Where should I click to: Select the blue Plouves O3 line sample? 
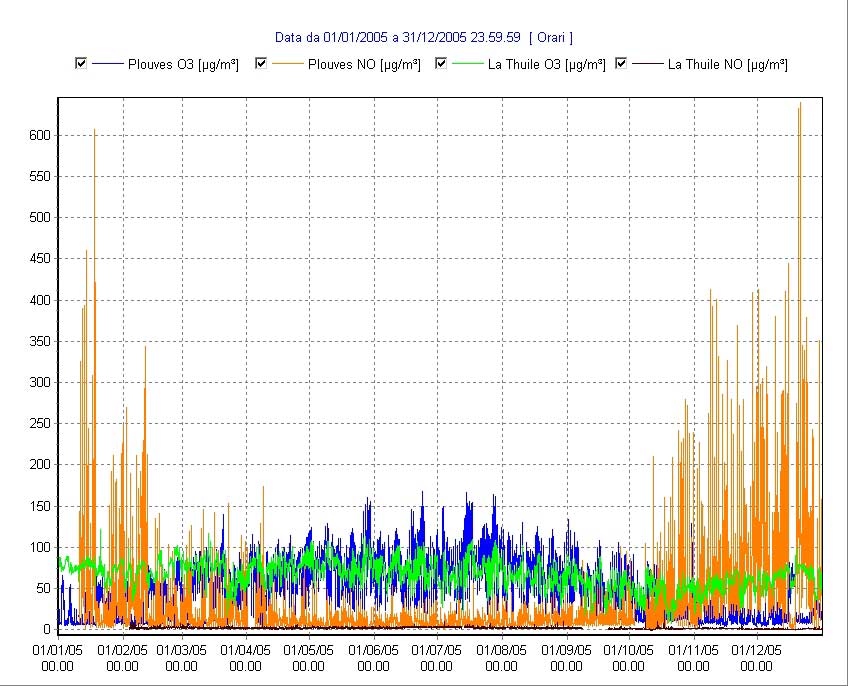pos(108,64)
